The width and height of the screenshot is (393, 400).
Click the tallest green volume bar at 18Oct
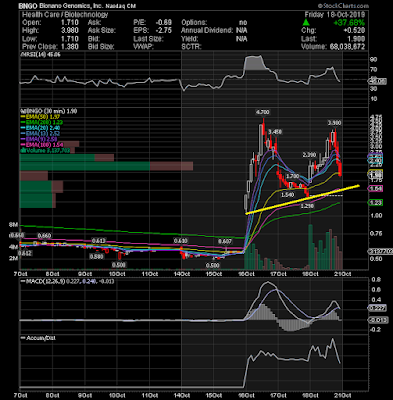(x=310, y=247)
